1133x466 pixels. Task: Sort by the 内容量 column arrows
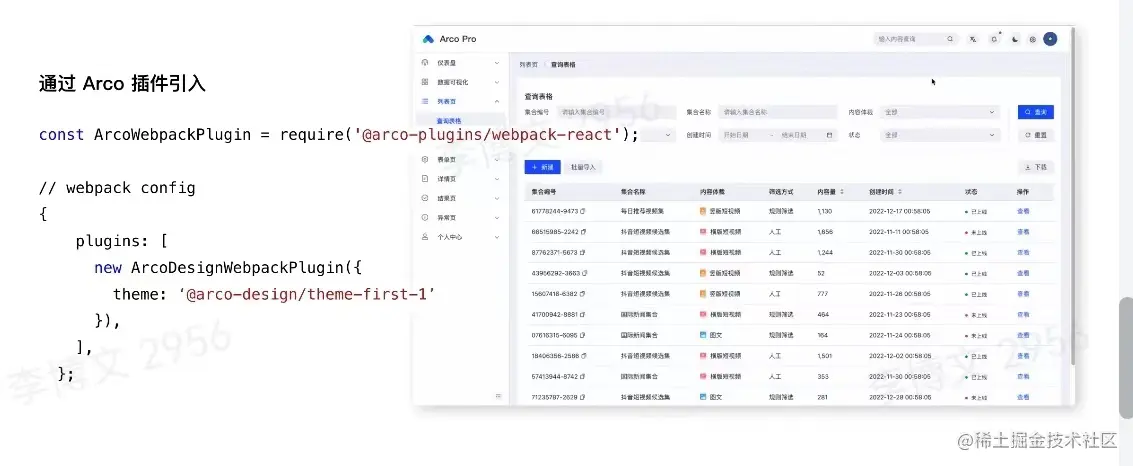click(842, 192)
